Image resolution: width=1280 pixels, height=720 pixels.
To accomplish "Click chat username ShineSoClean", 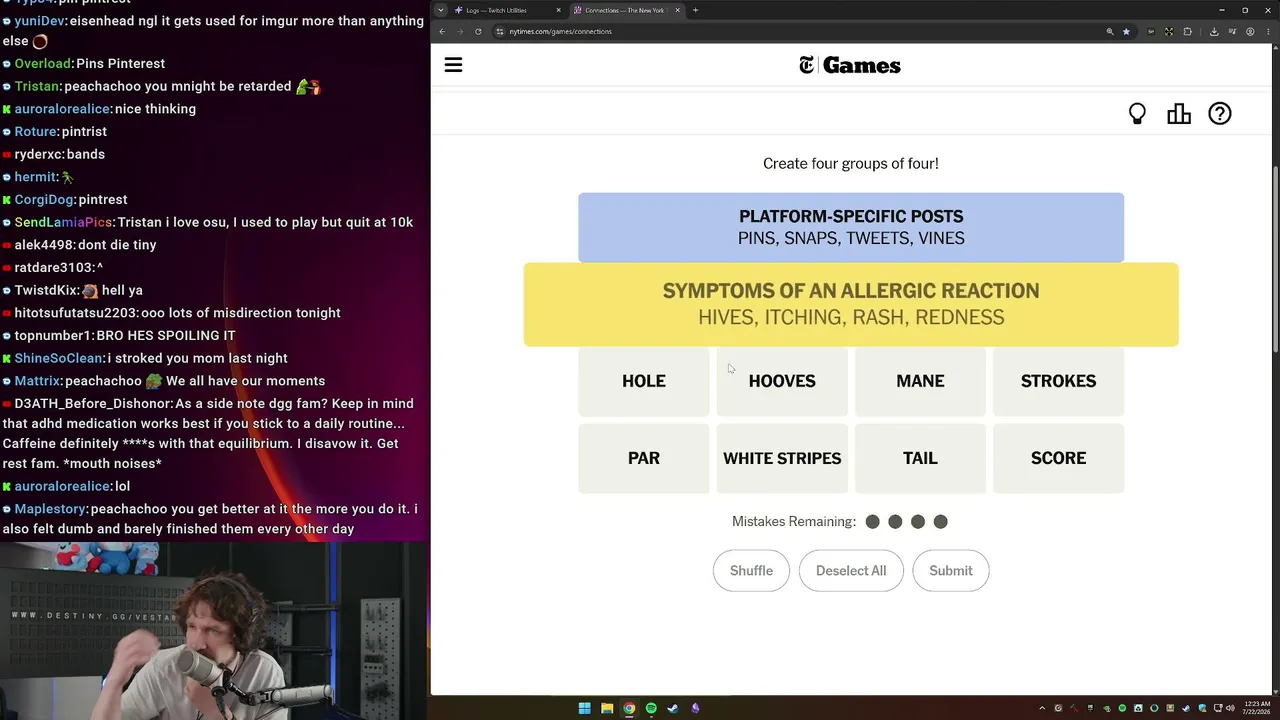I will (59, 358).
